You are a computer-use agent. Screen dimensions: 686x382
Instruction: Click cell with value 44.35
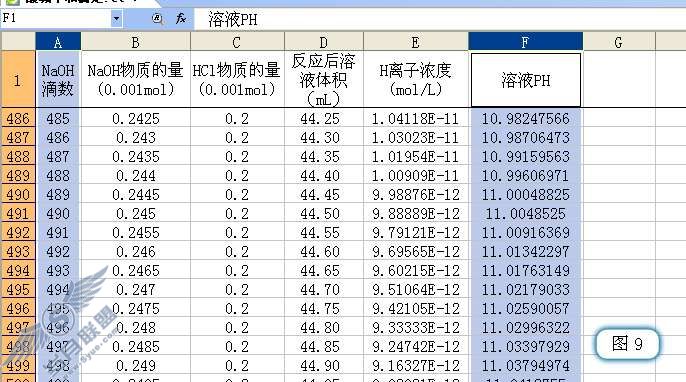pos(324,156)
